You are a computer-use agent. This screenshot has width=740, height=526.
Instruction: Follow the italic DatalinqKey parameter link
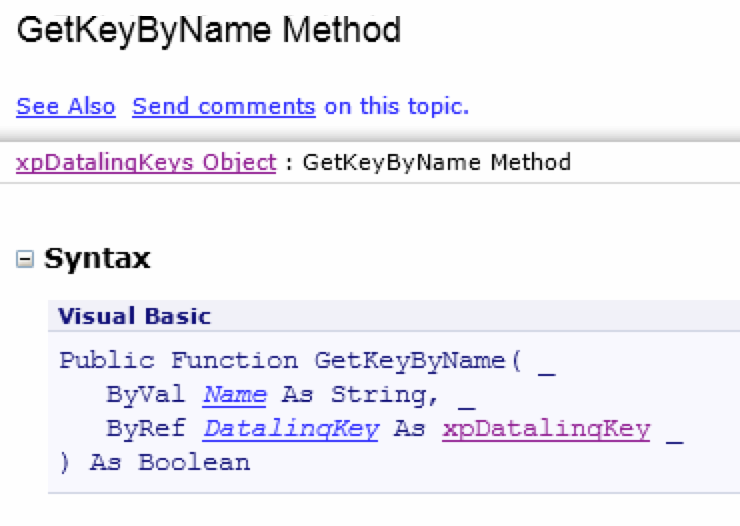[290, 429]
